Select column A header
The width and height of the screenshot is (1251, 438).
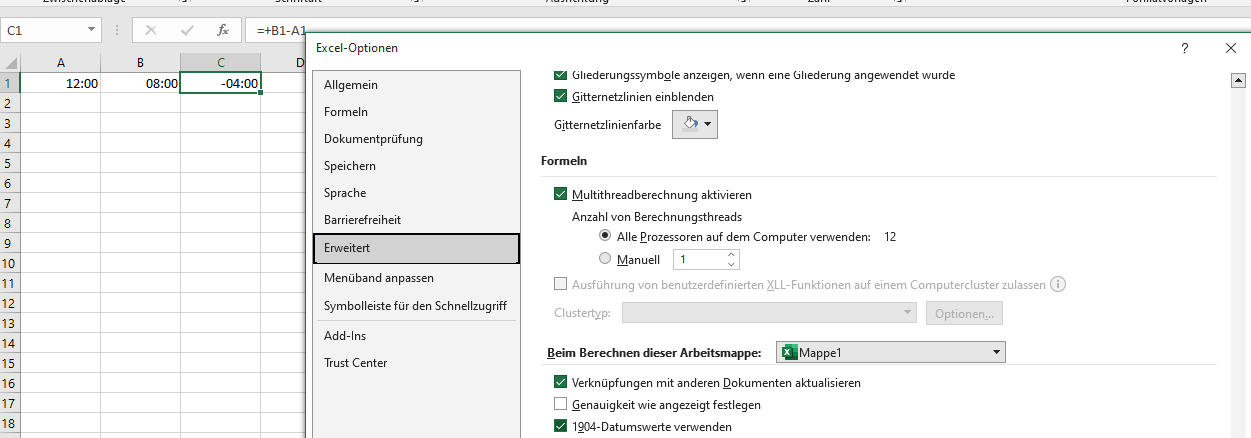[61, 64]
